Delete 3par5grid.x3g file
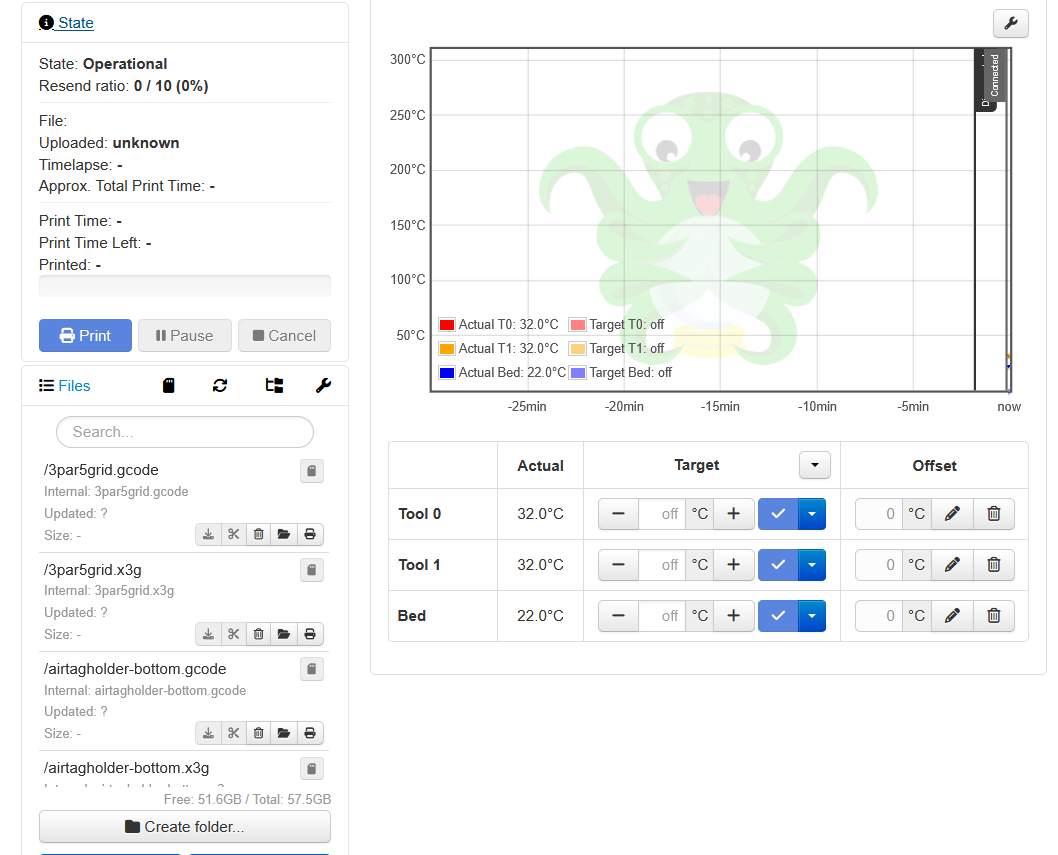1058x855 pixels. click(258, 634)
